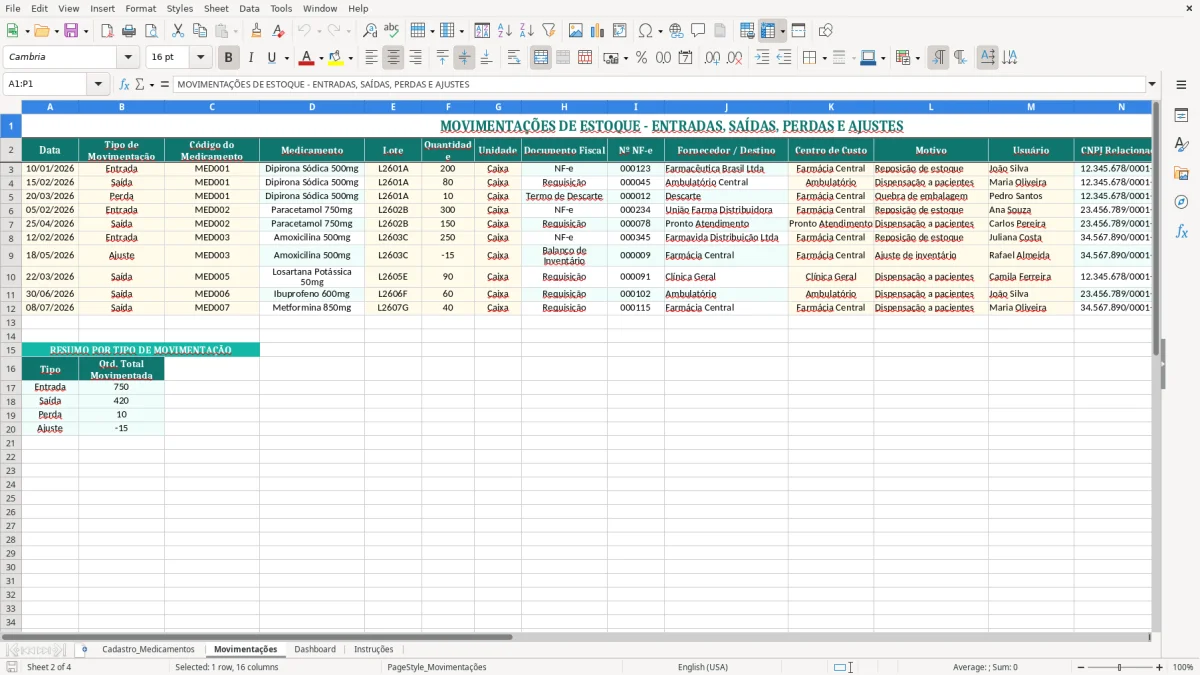
Task: Click the column D header
Action: [x=312, y=107]
